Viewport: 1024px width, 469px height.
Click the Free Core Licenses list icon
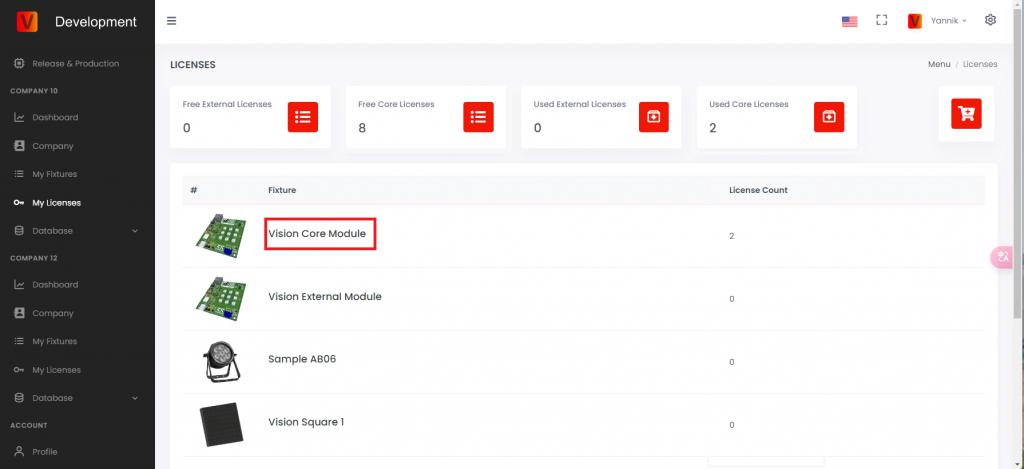coord(478,117)
